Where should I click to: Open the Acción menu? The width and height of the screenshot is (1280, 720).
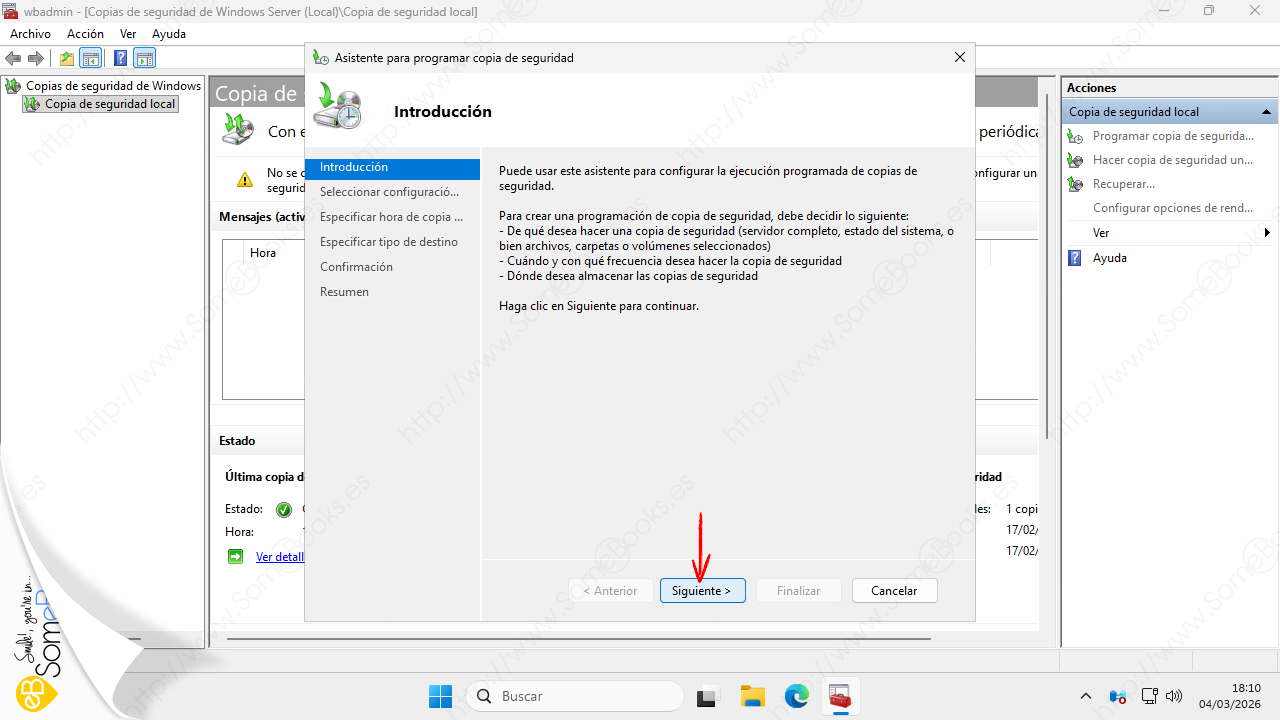click(85, 34)
